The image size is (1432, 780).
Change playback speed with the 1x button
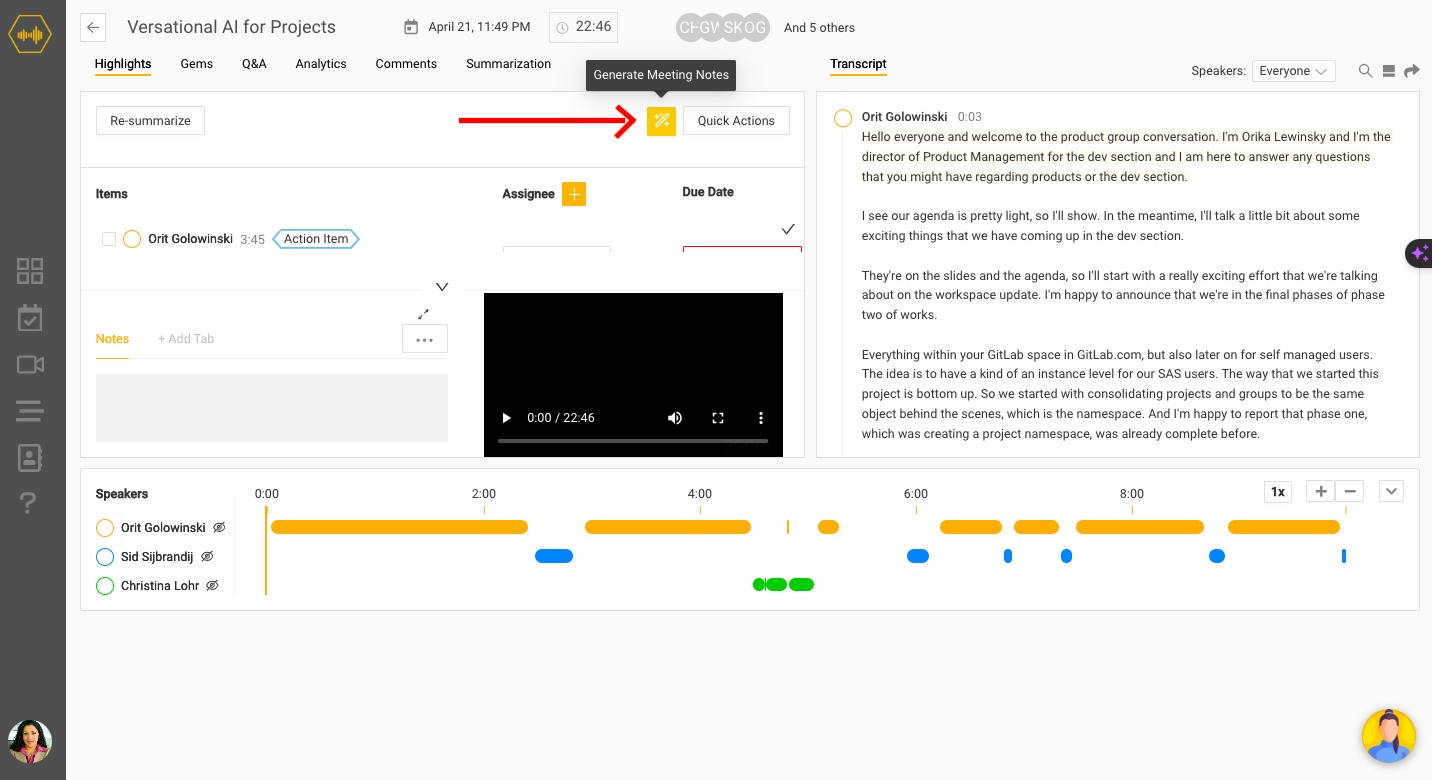[1278, 491]
